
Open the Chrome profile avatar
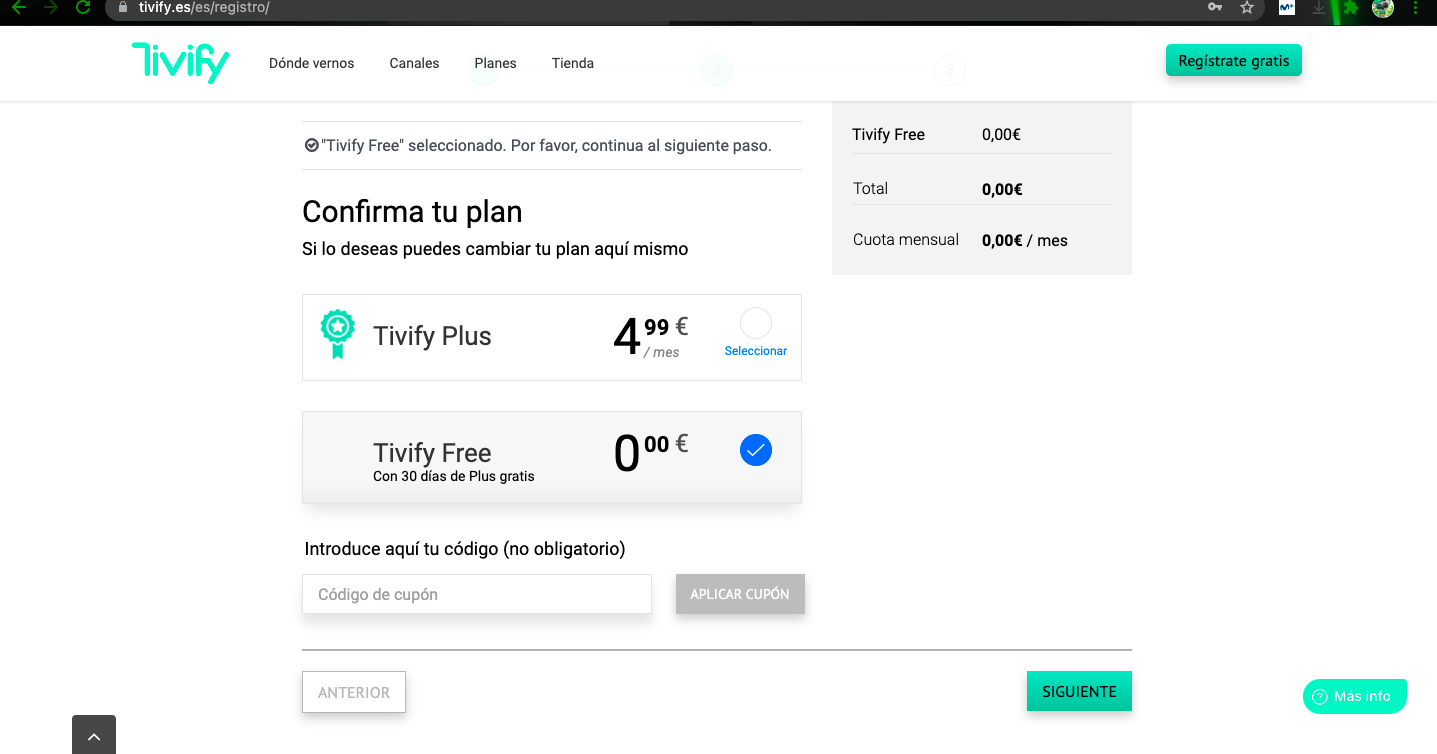(x=1383, y=7)
